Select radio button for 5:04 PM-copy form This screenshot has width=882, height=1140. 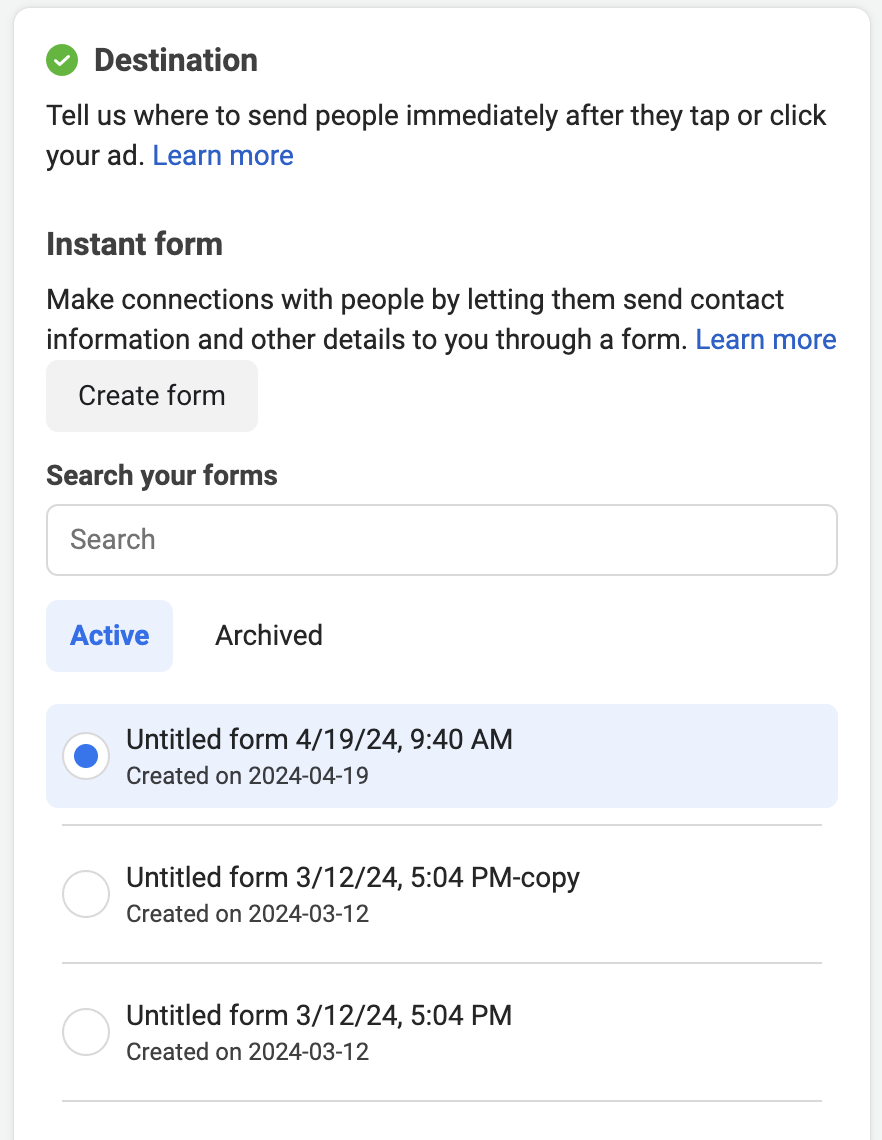(x=86, y=894)
